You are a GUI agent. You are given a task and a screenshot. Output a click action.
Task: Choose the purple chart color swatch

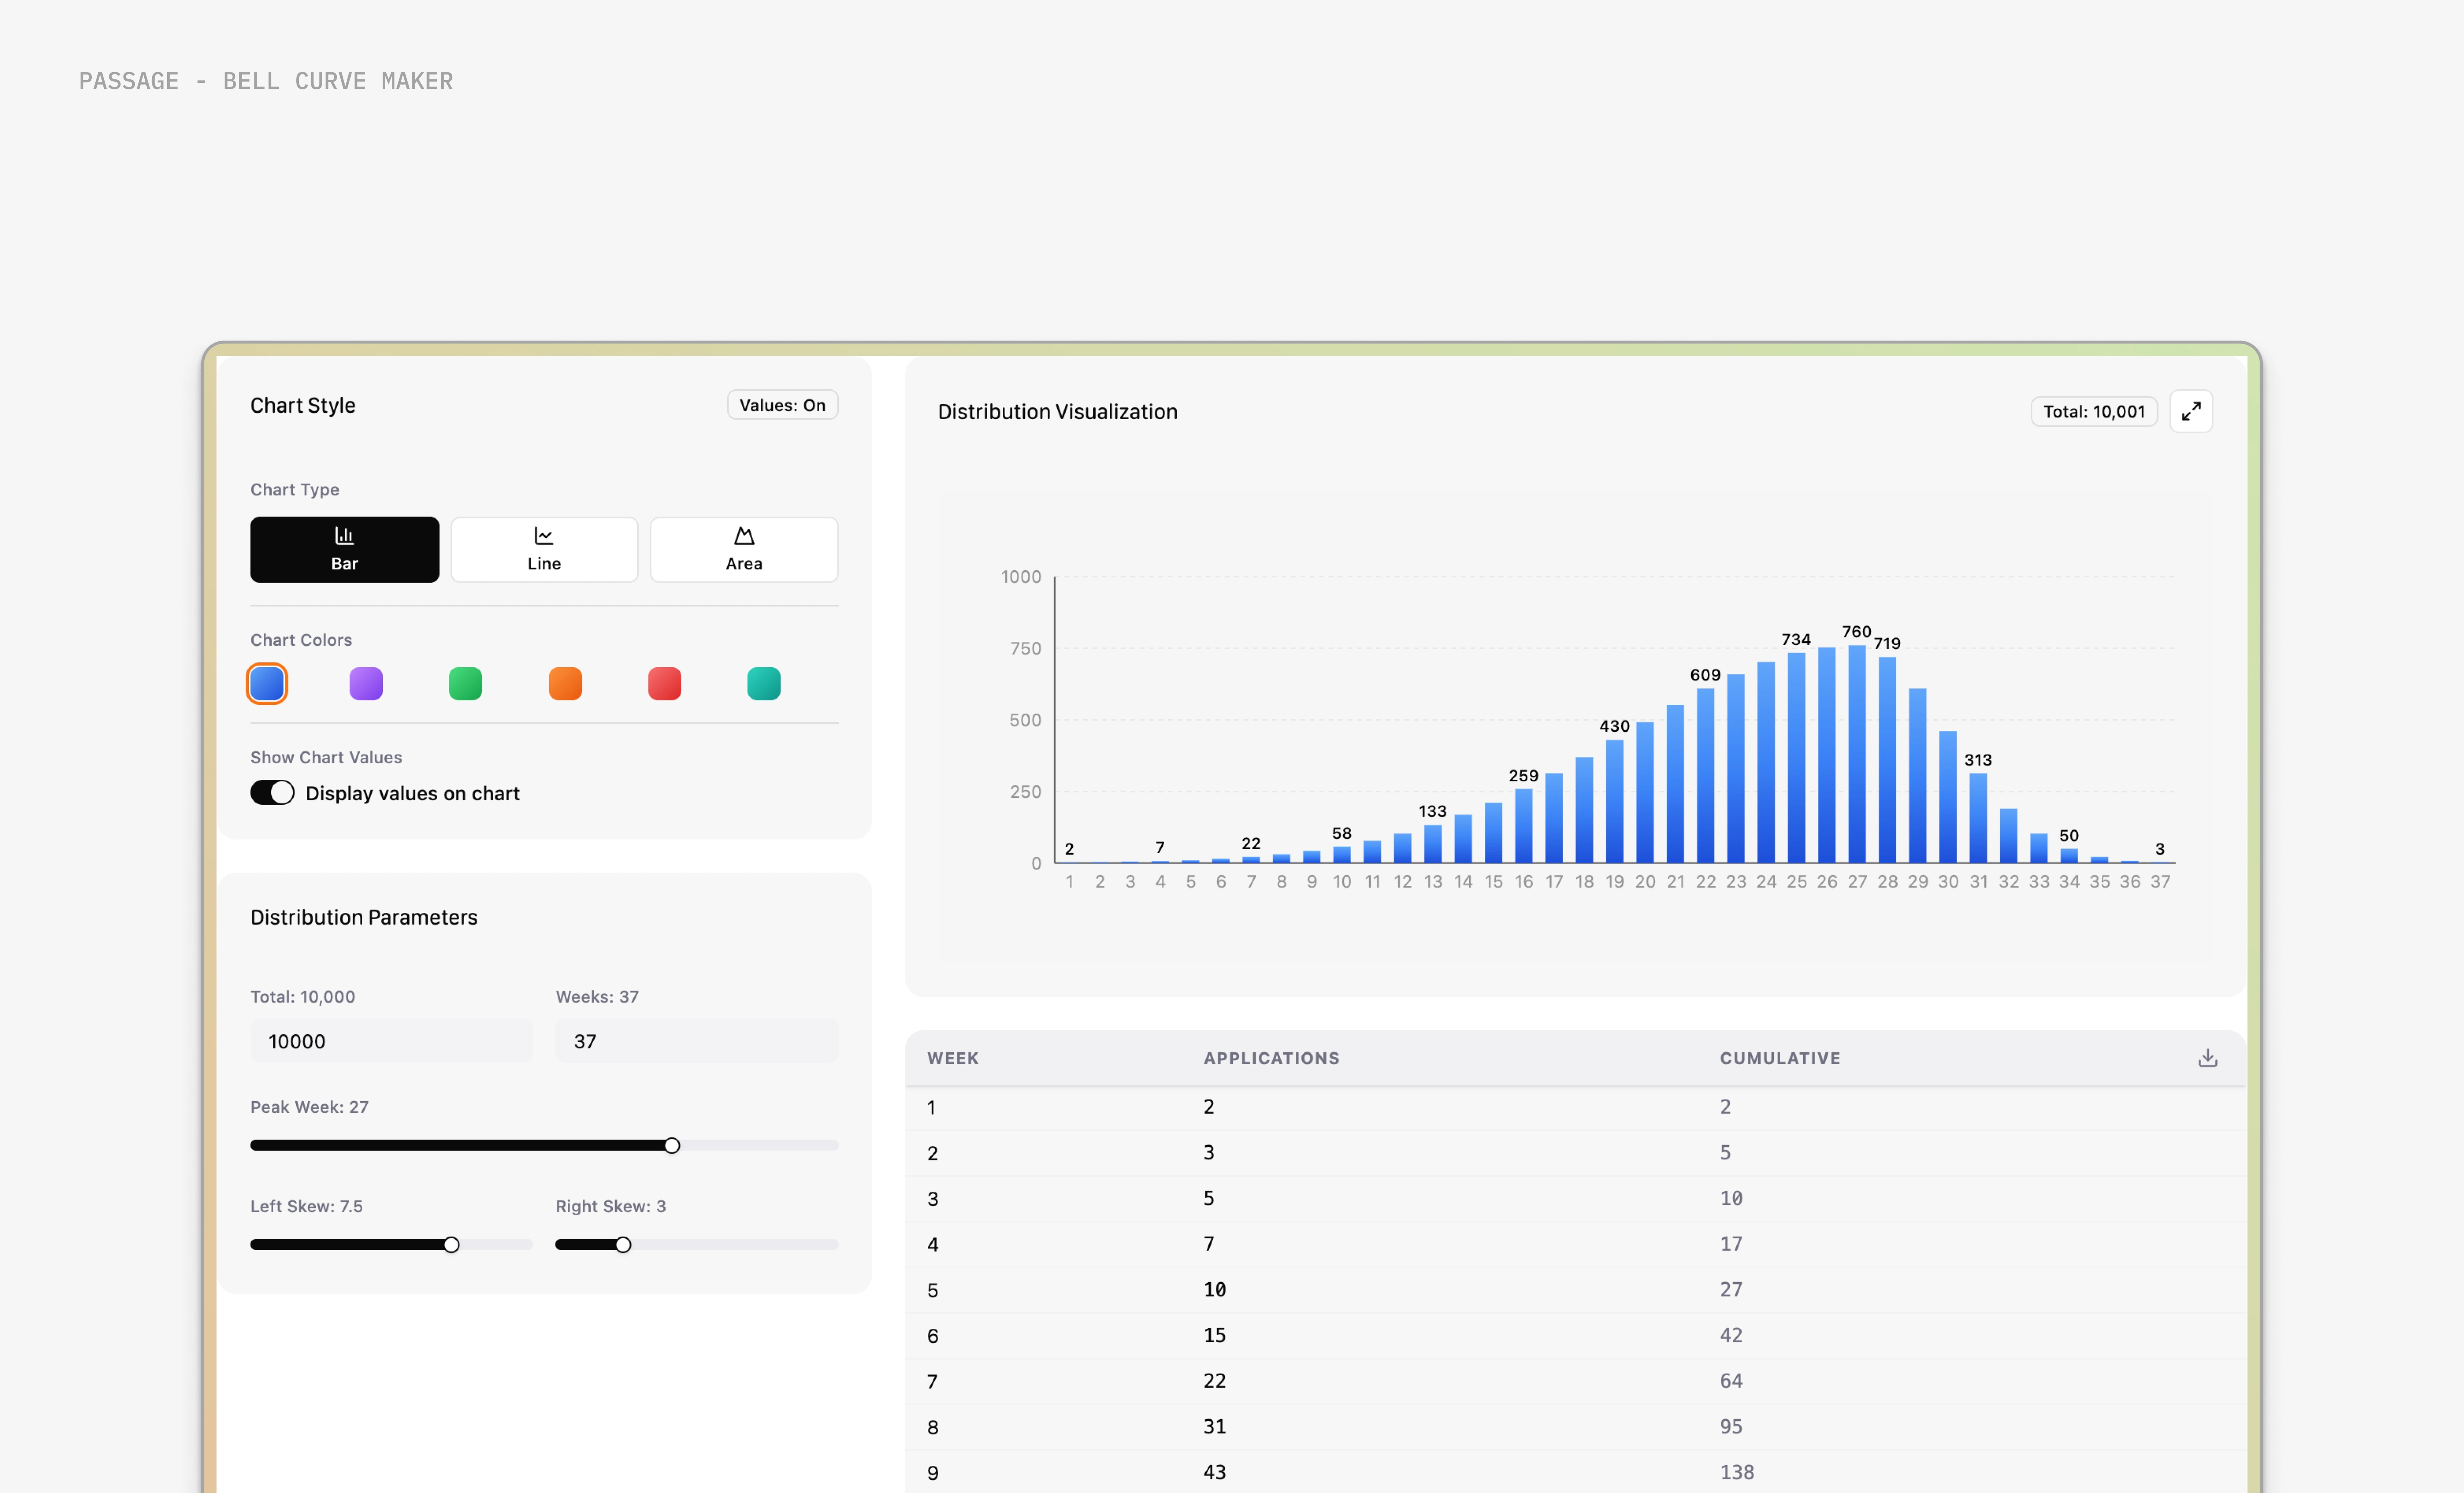tap(366, 684)
